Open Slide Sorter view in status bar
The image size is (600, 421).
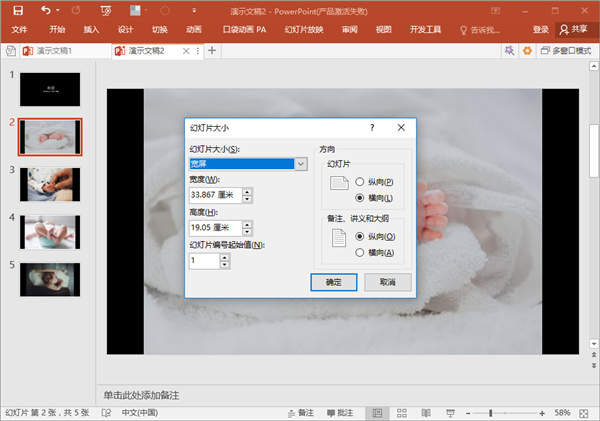pos(401,413)
